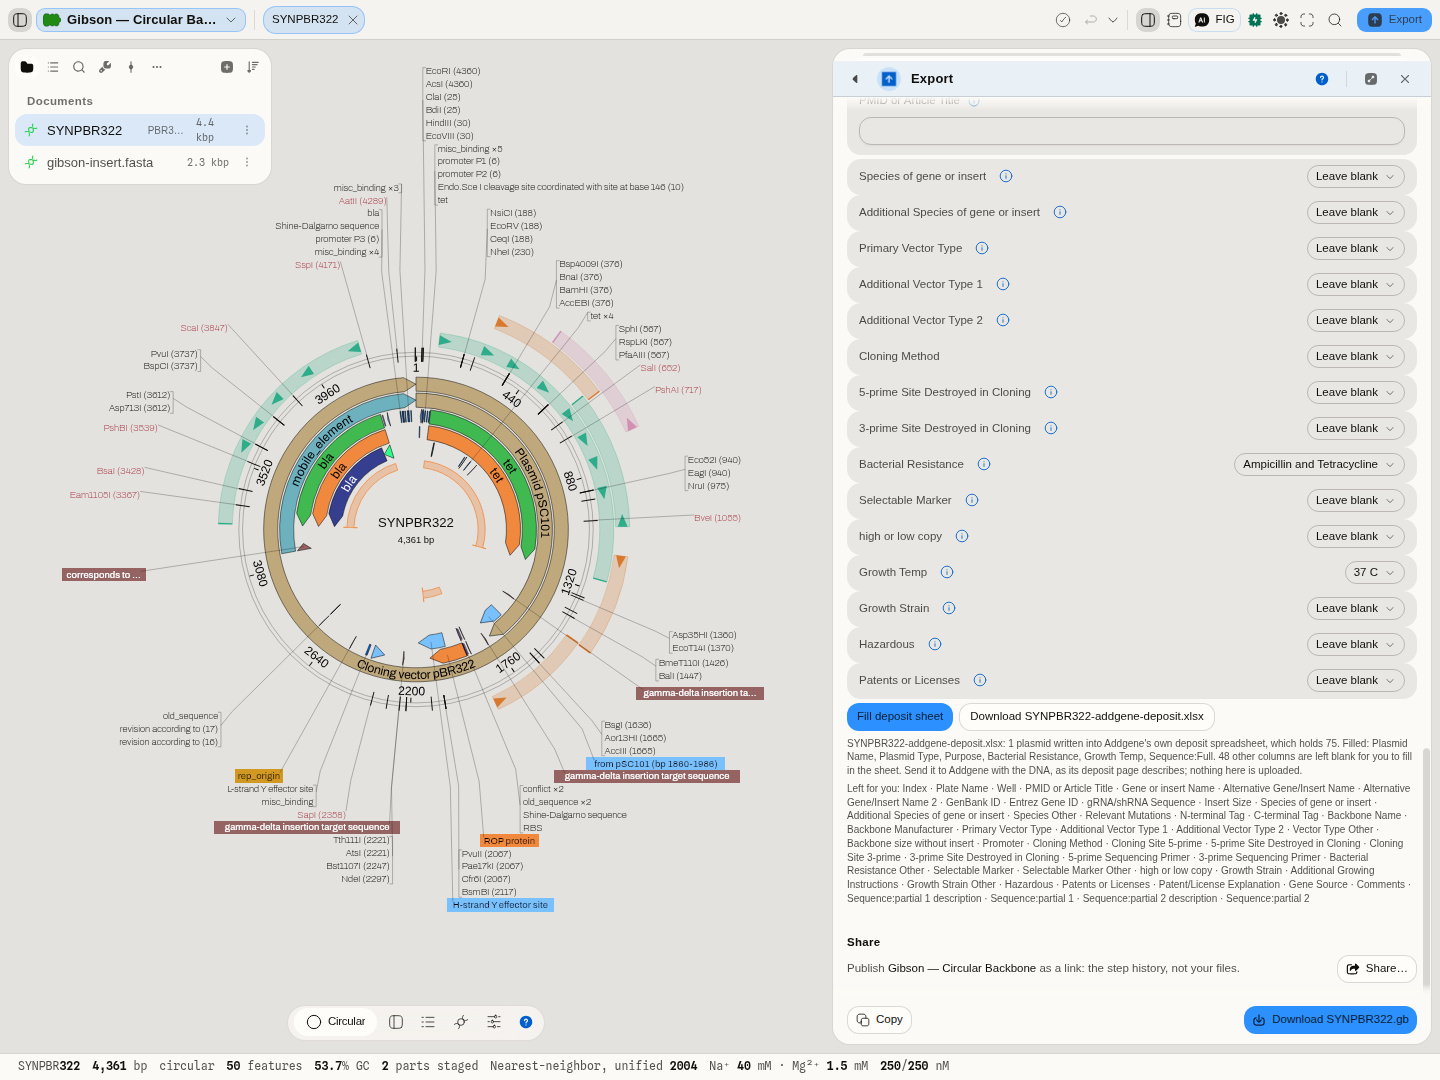Open Primary Vector Type dropdown

1356,248
